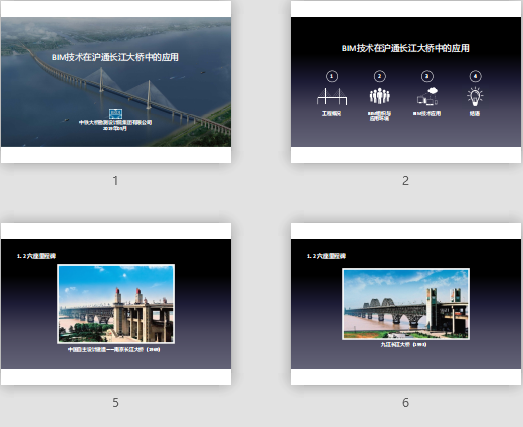The height and width of the screenshot is (427, 523).
Task: Click the '1.2' heading on slide 6
Action: pyautogui.click(x=326, y=256)
